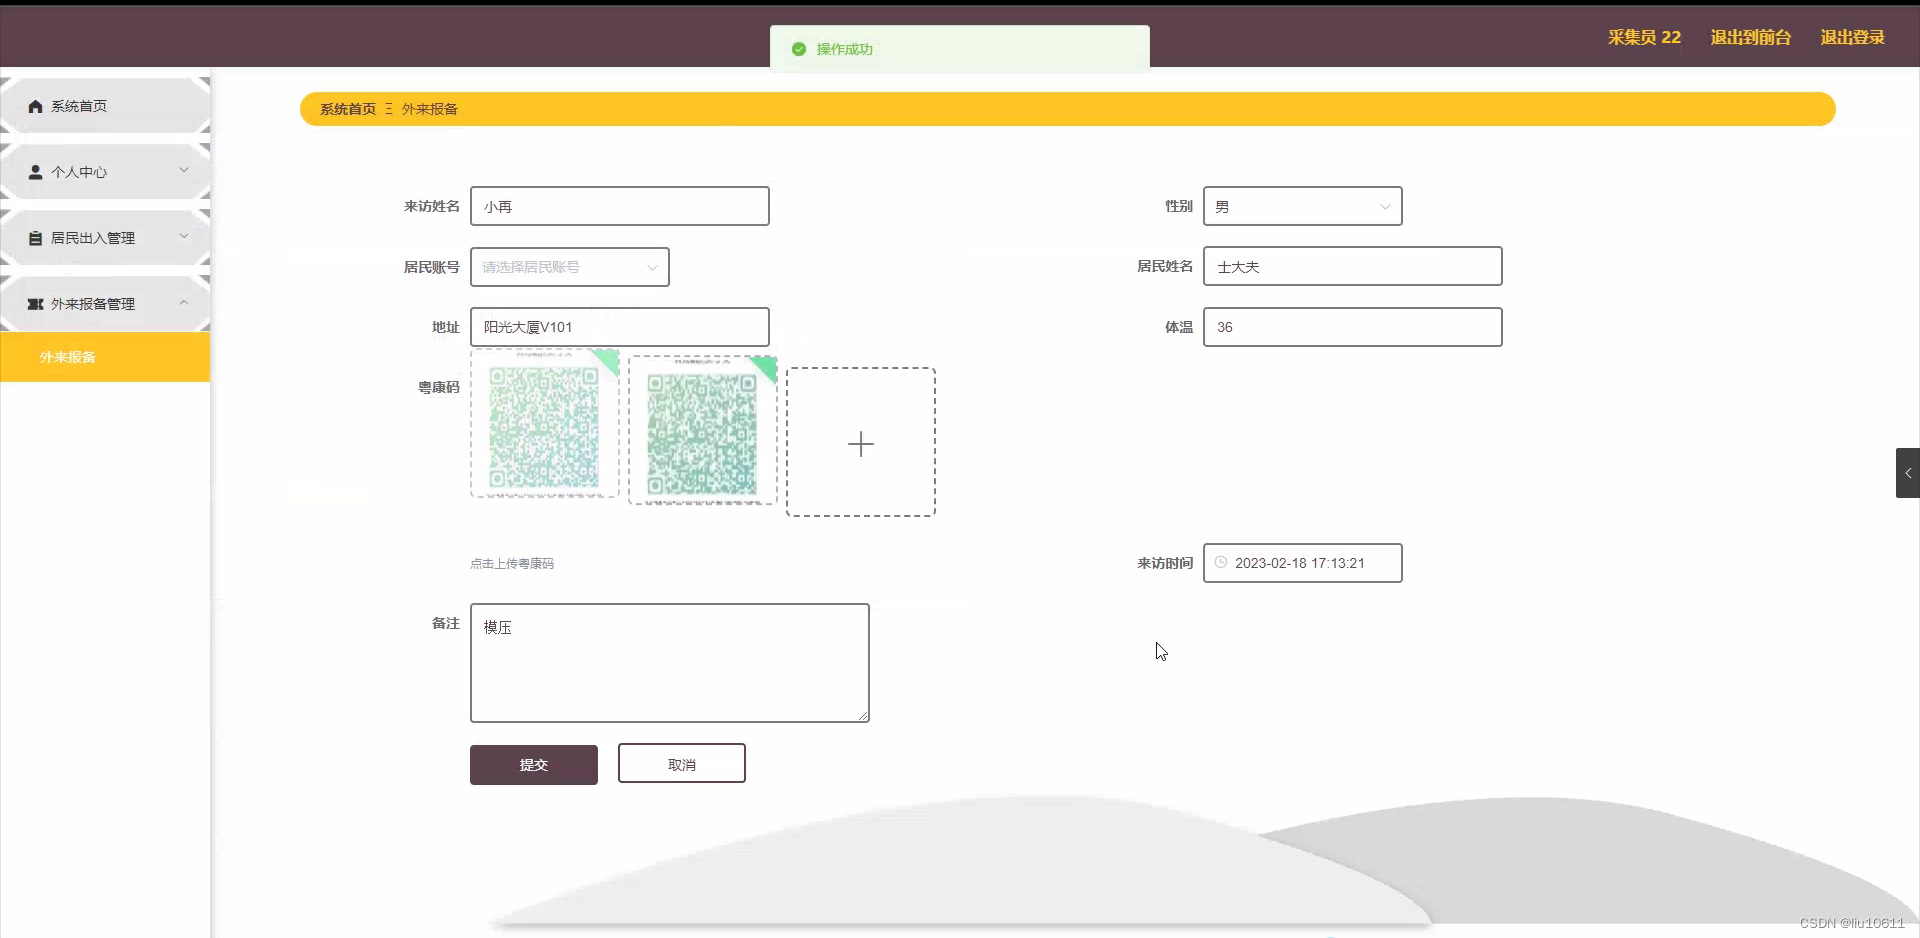Click the clipboard icon beside 居民出入管理
The height and width of the screenshot is (938, 1920).
[x=35, y=238]
